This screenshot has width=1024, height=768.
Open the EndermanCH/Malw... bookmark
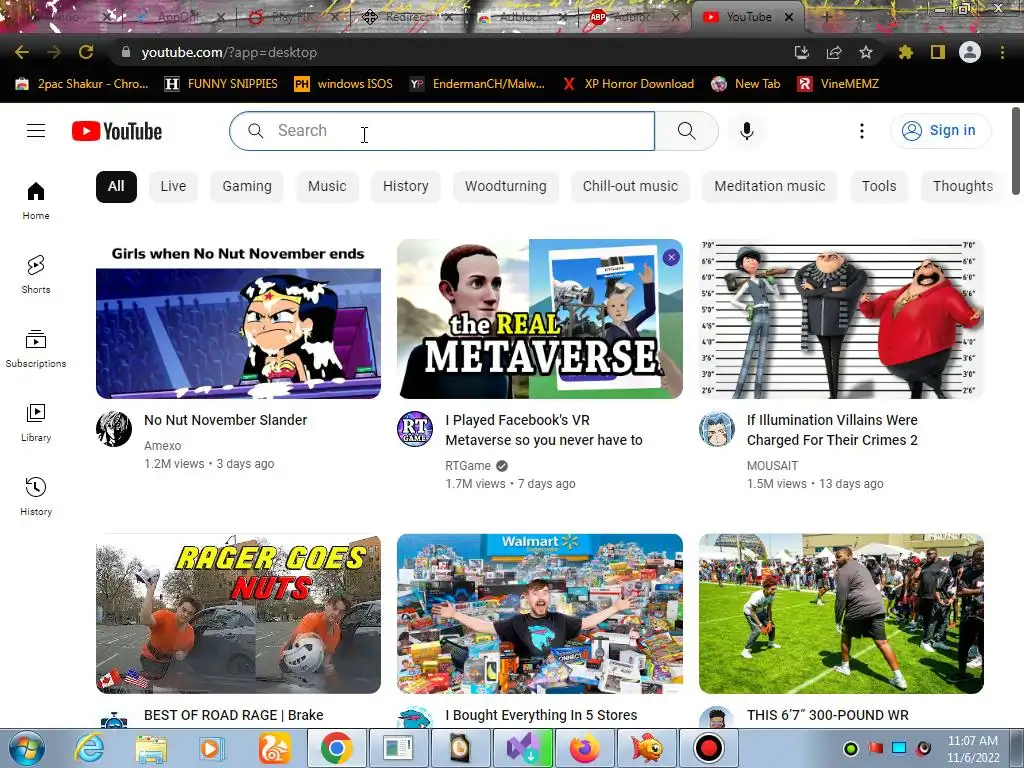pos(477,84)
